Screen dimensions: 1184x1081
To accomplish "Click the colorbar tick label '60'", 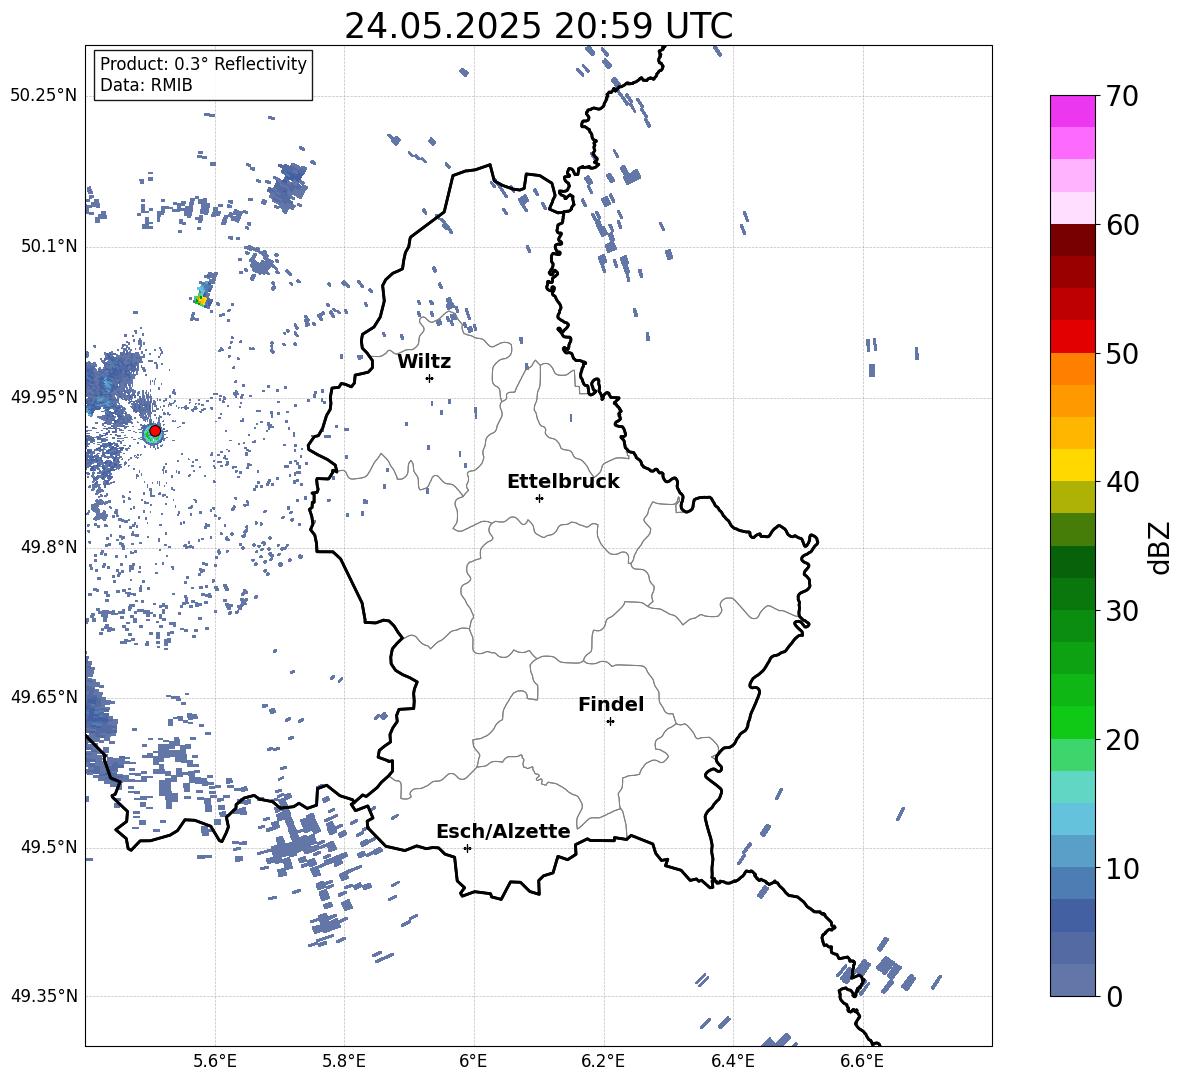I will pyautogui.click(x=1121, y=224).
